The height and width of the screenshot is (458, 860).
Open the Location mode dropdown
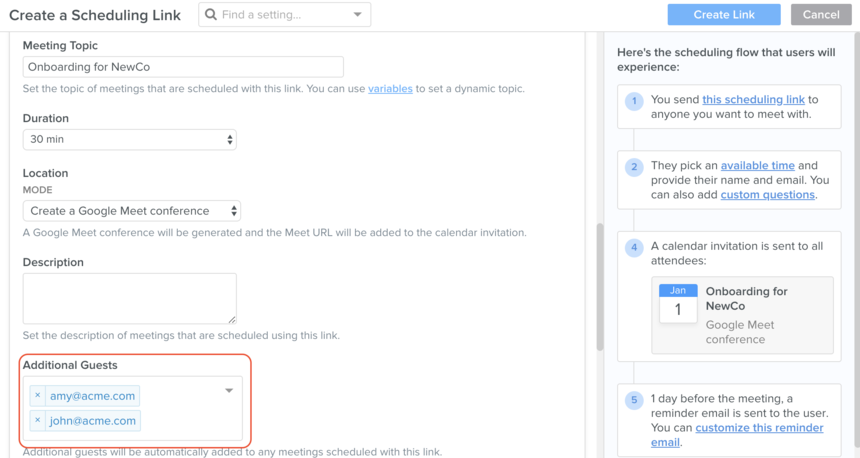(x=132, y=211)
